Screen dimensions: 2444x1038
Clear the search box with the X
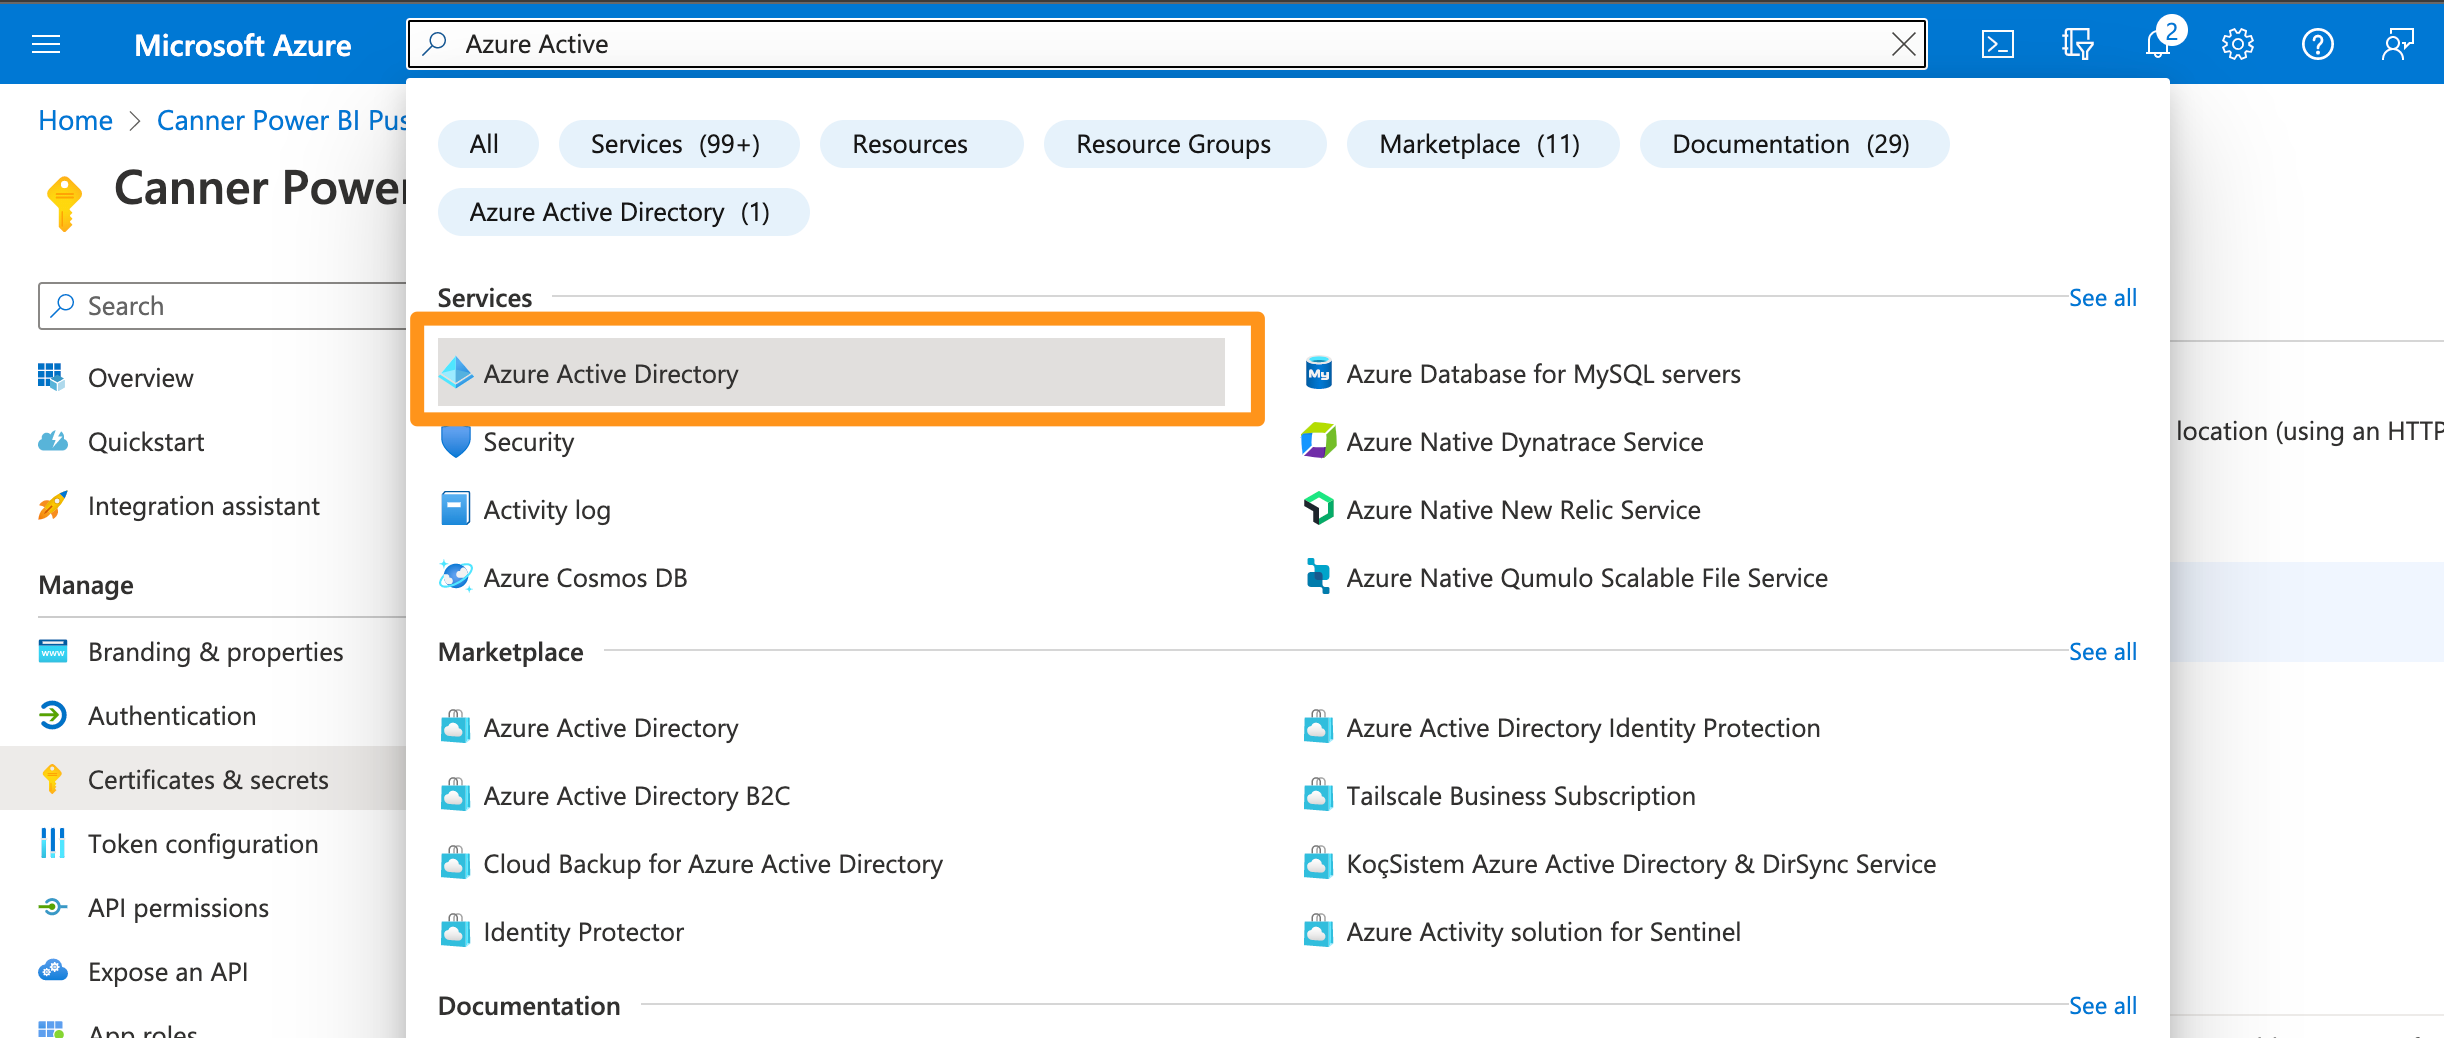click(x=1903, y=44)
